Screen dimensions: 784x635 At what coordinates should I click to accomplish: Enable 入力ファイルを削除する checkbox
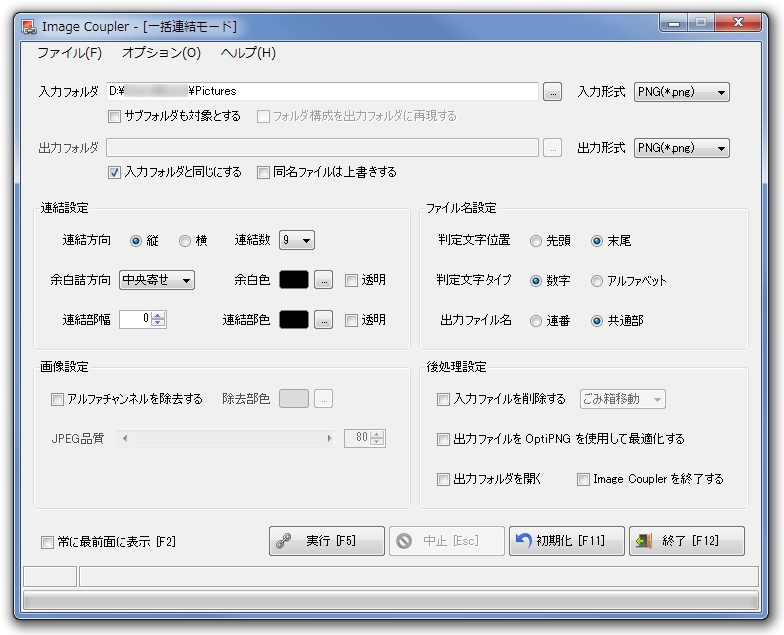tap(443, 400)
